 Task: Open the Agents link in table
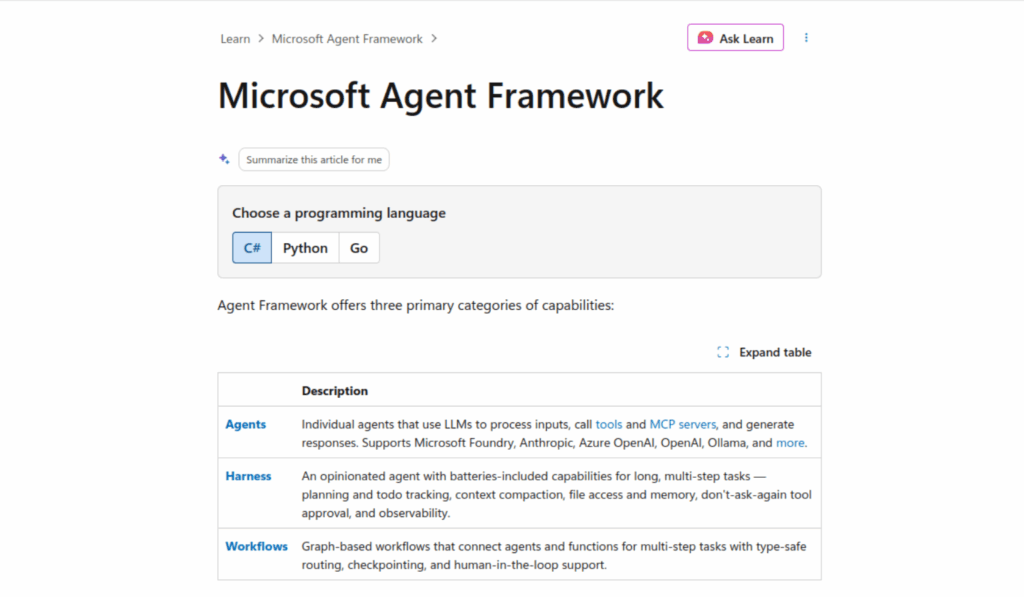tap(246, 425)
